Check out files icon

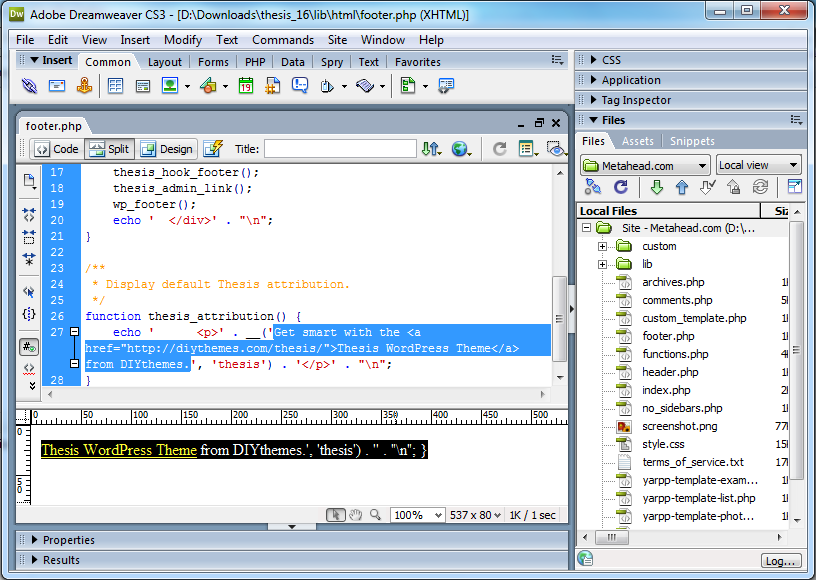[708, 187]
